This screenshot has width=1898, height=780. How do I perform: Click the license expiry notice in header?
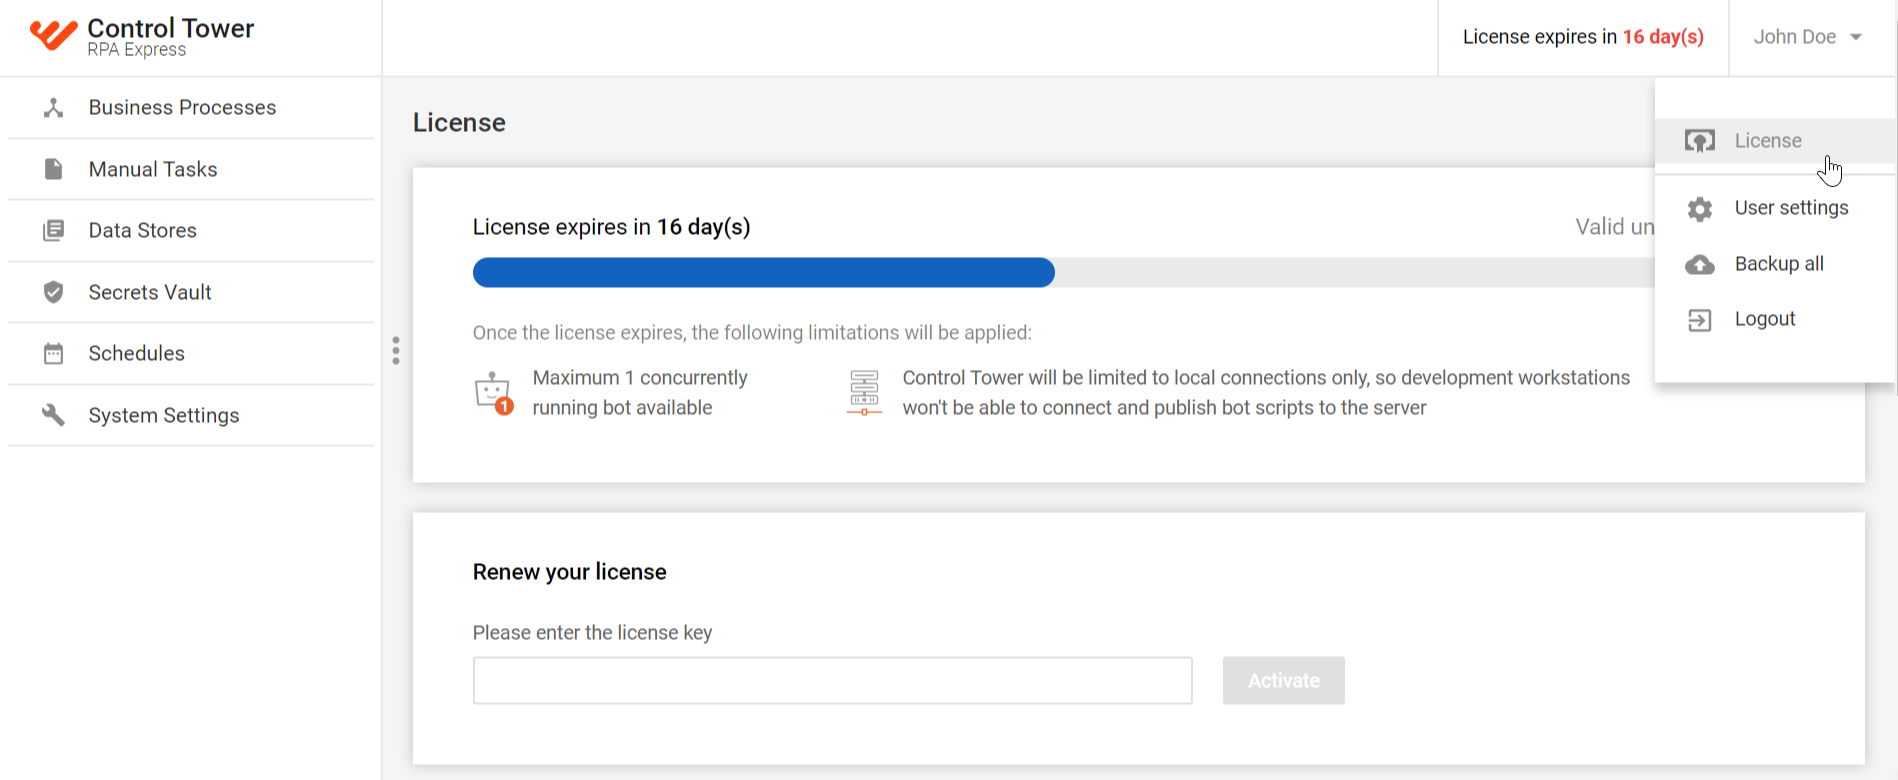(x=1583, y=37)
